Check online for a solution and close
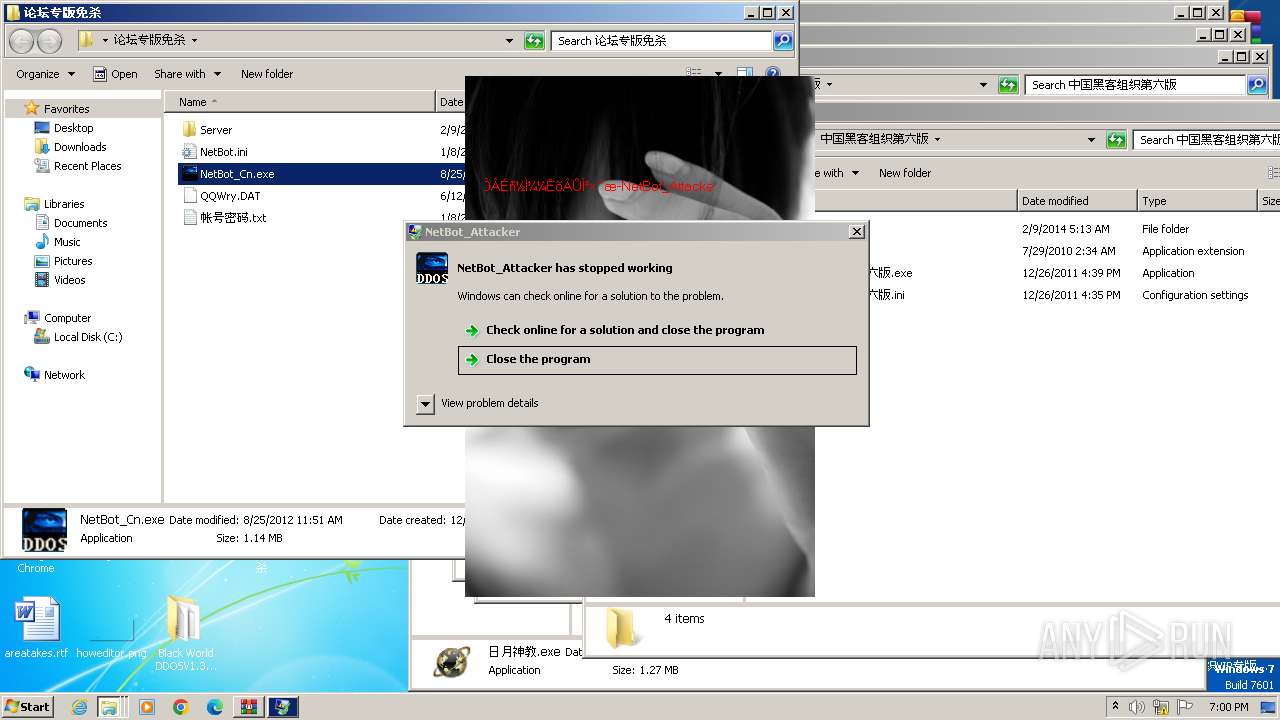The width and height of the screenshot is (1280, 720). (625, 330)
